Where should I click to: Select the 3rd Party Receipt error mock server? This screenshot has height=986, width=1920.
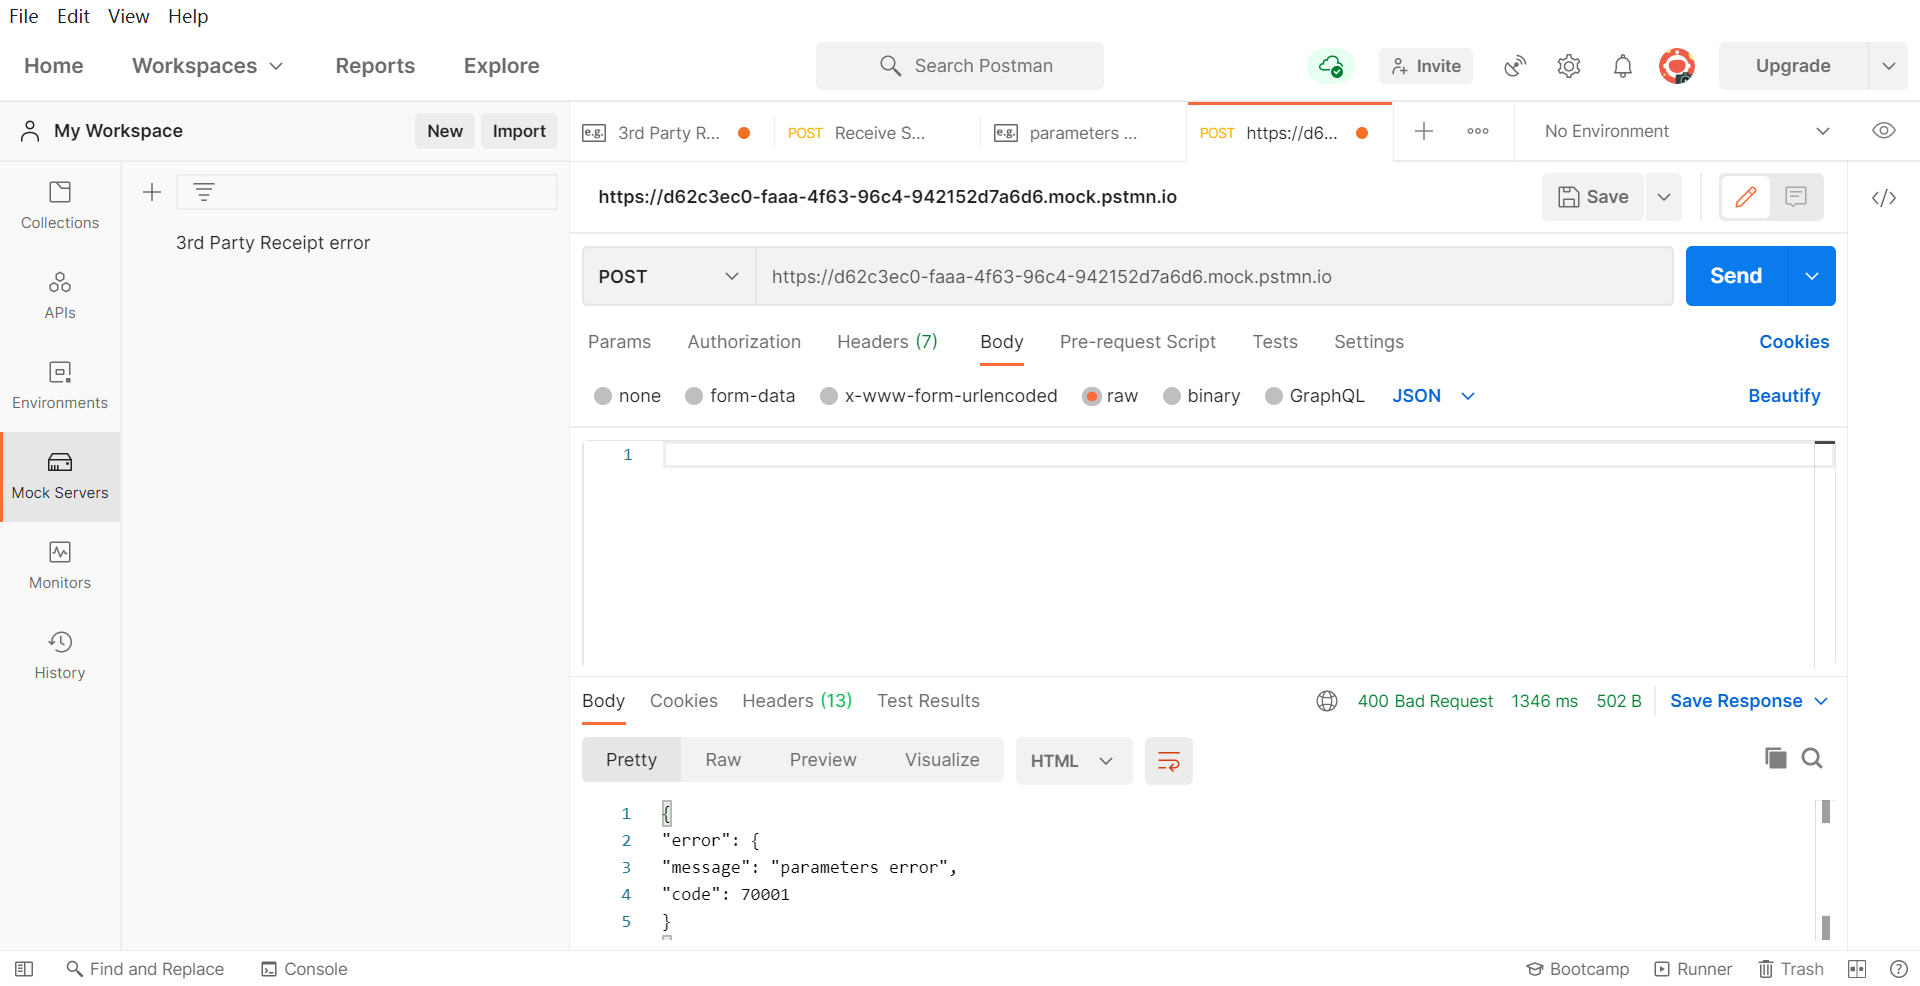273,243
